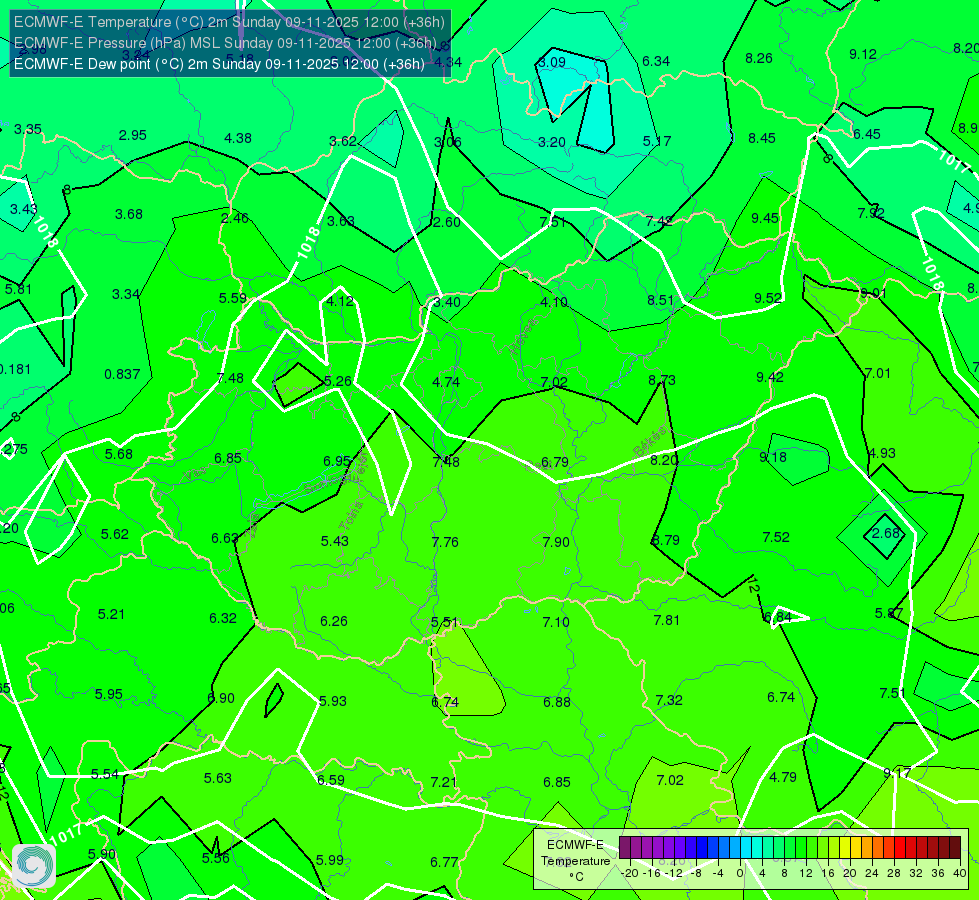
Task: Click the 9.12 temperature value
Action: click(863, 54)
